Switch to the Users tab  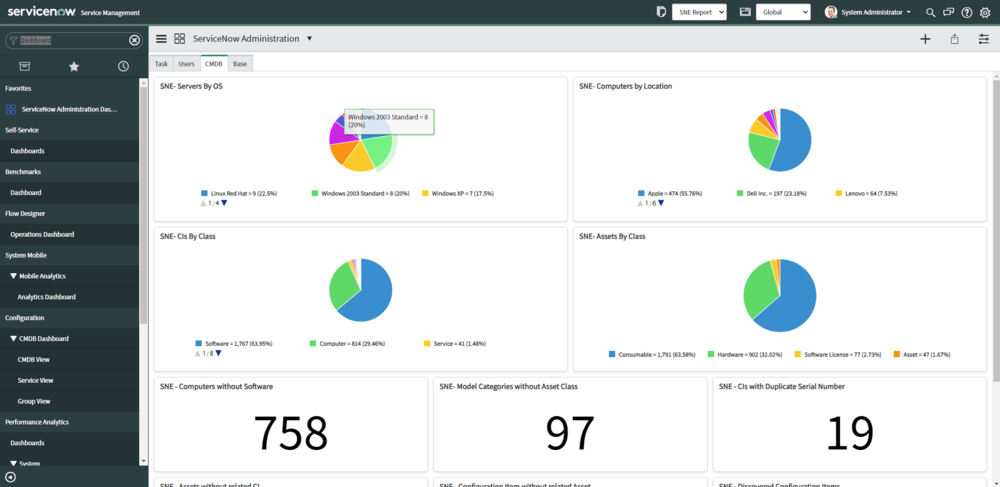click(x=186, y=63)
